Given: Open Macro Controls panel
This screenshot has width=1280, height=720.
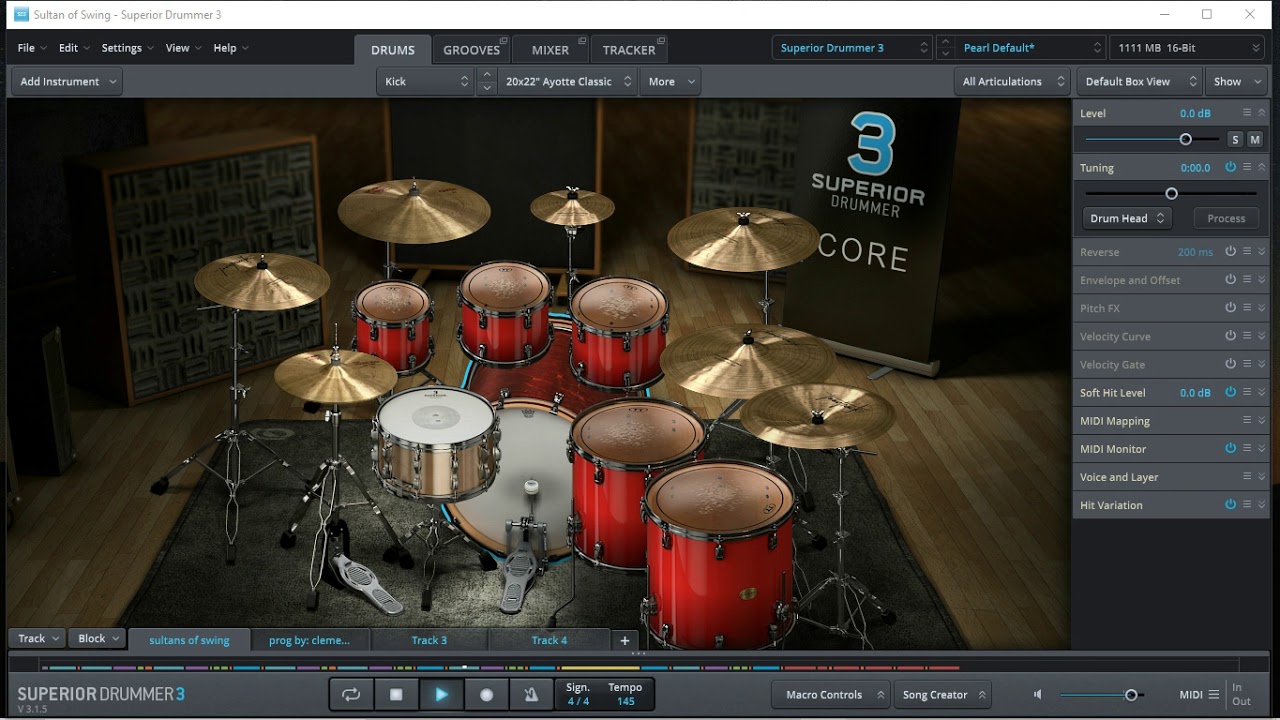Looking at the screenshot, I should pos(830,695).
